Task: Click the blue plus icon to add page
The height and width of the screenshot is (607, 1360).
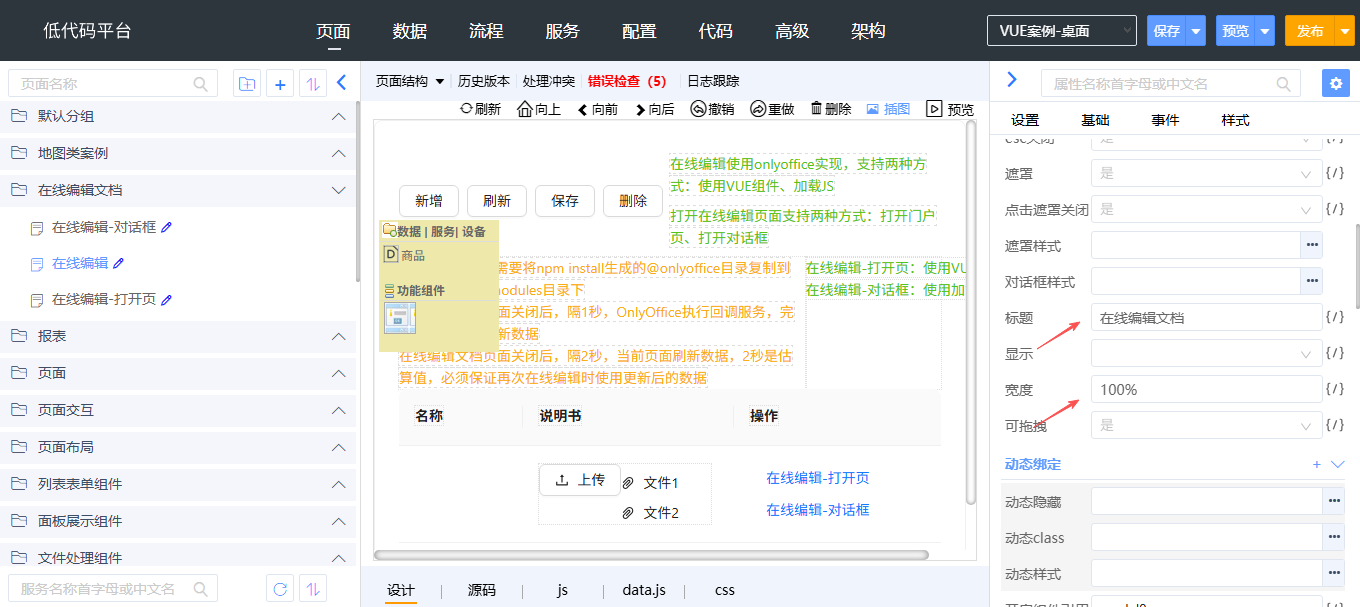Action: (x=280, y=84)
